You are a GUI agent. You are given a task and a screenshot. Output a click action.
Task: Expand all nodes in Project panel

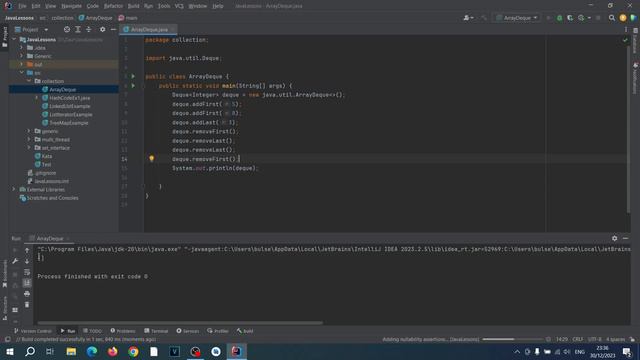(78, 29)
